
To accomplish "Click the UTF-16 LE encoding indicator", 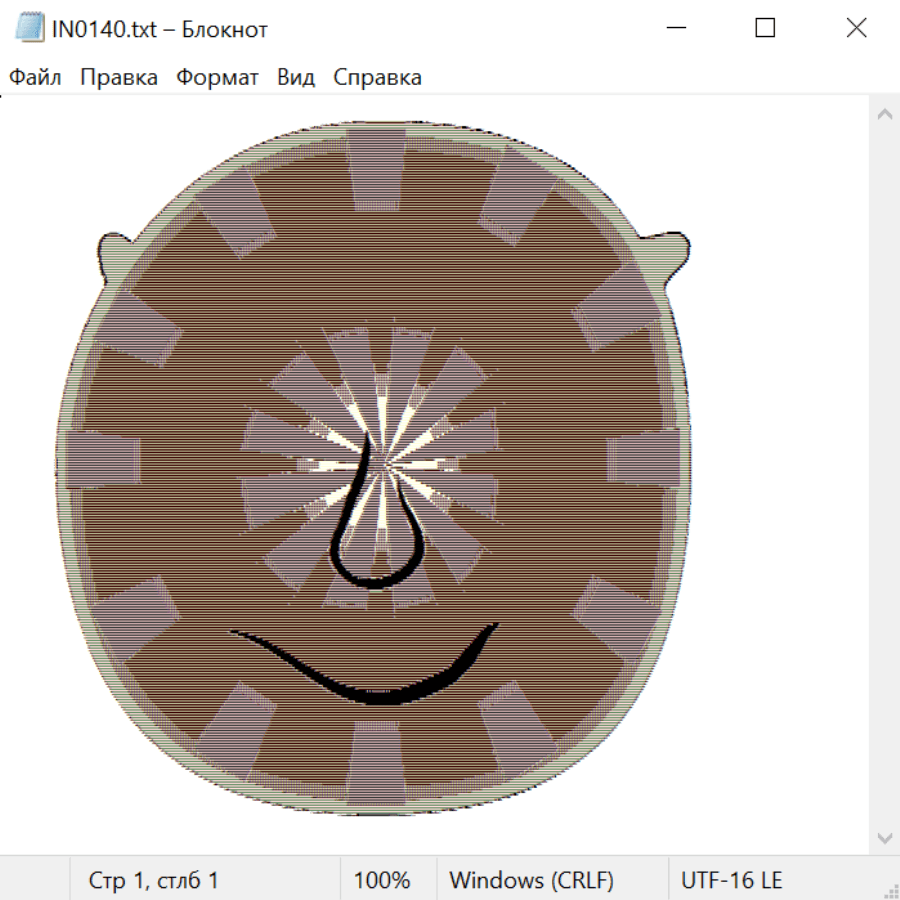I will pos(731,880).
